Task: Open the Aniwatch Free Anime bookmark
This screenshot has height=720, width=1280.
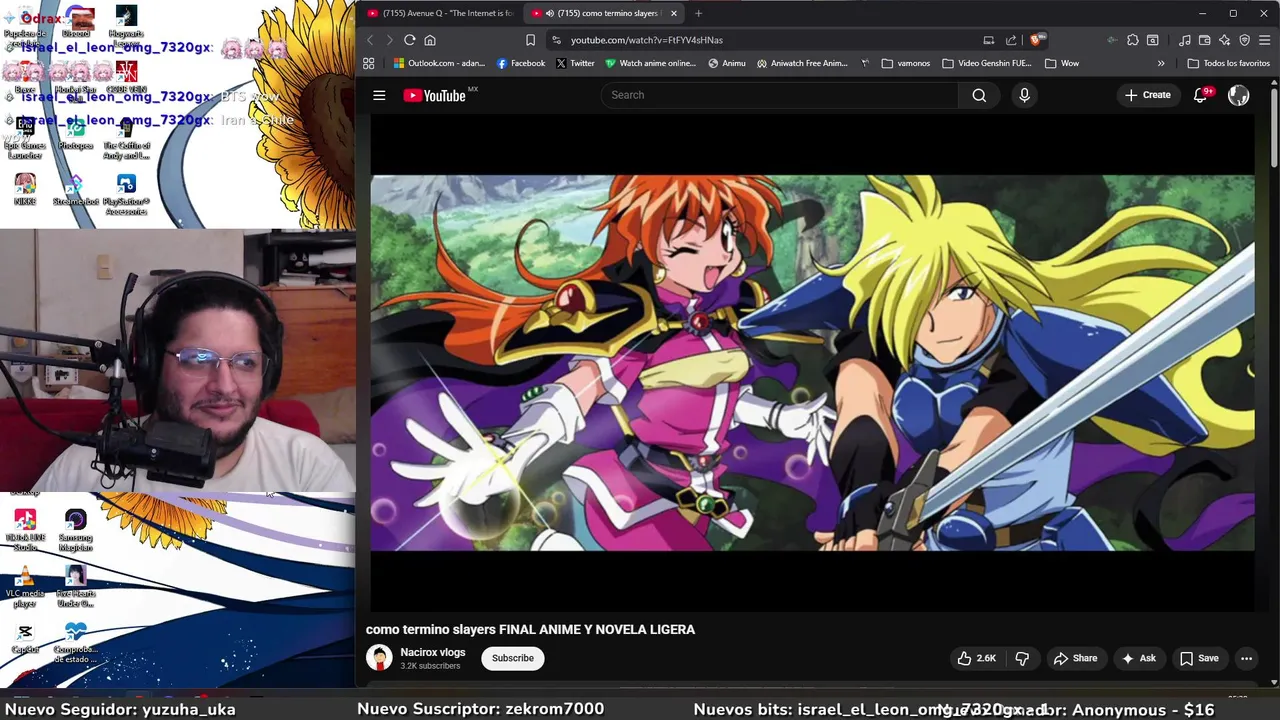Action: pyautogui.click(x=803, y=63)
